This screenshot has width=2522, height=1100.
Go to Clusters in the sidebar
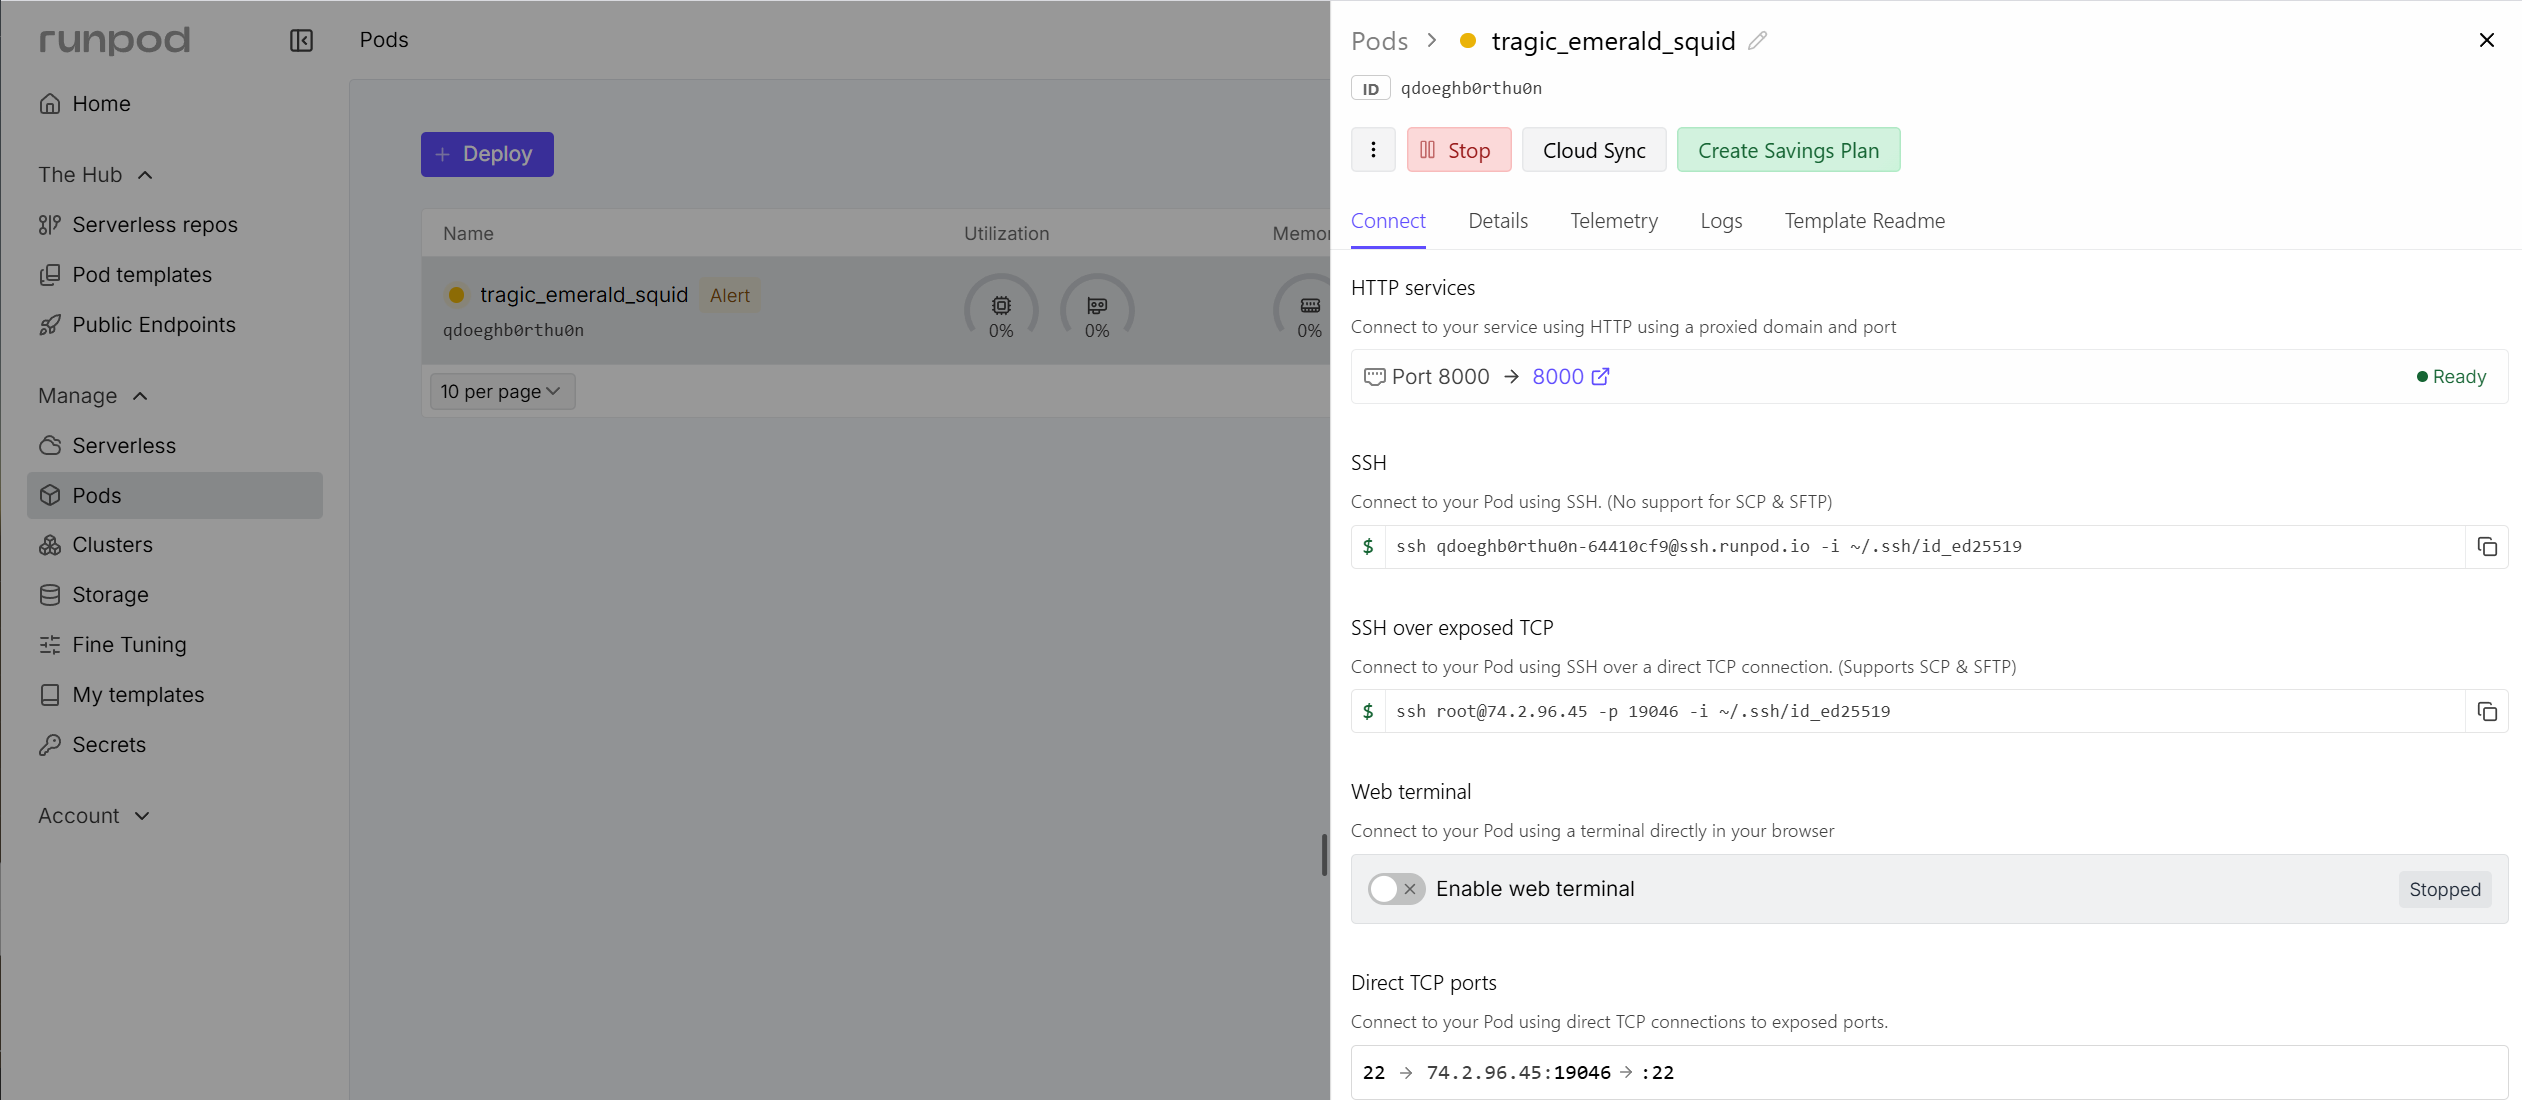(112, 545)
